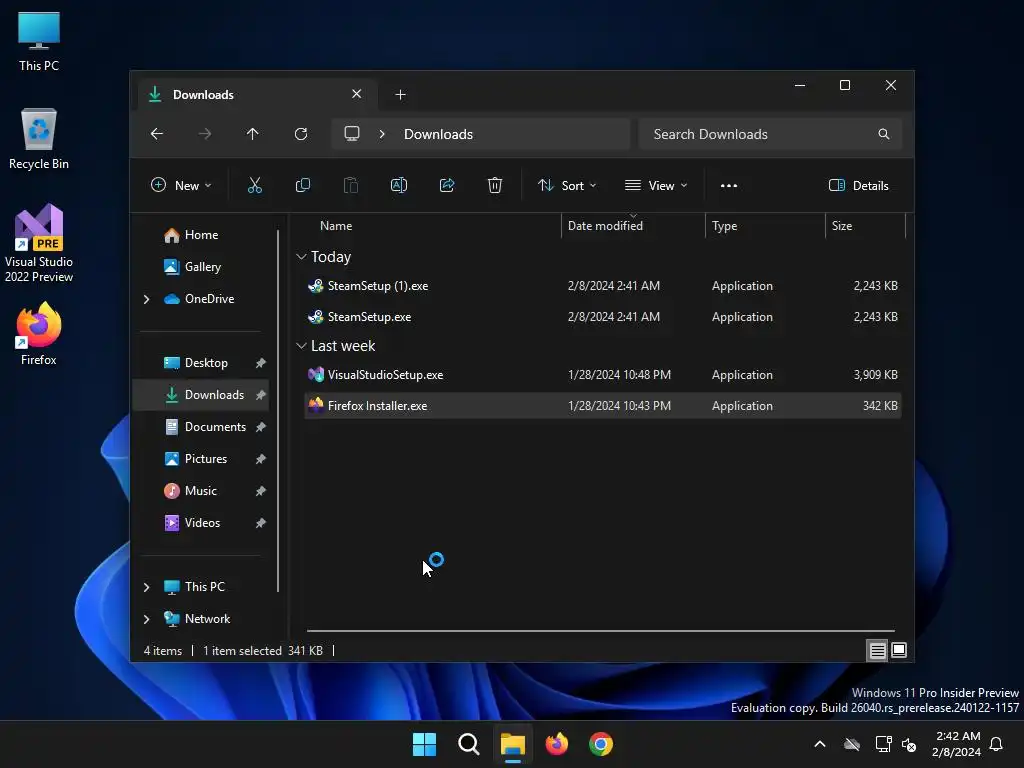This screenshot has height=768, width=1024.
Task: Click the search magnifier in Search Downloads
Action: pyautogui.click(x=884, y=134)
